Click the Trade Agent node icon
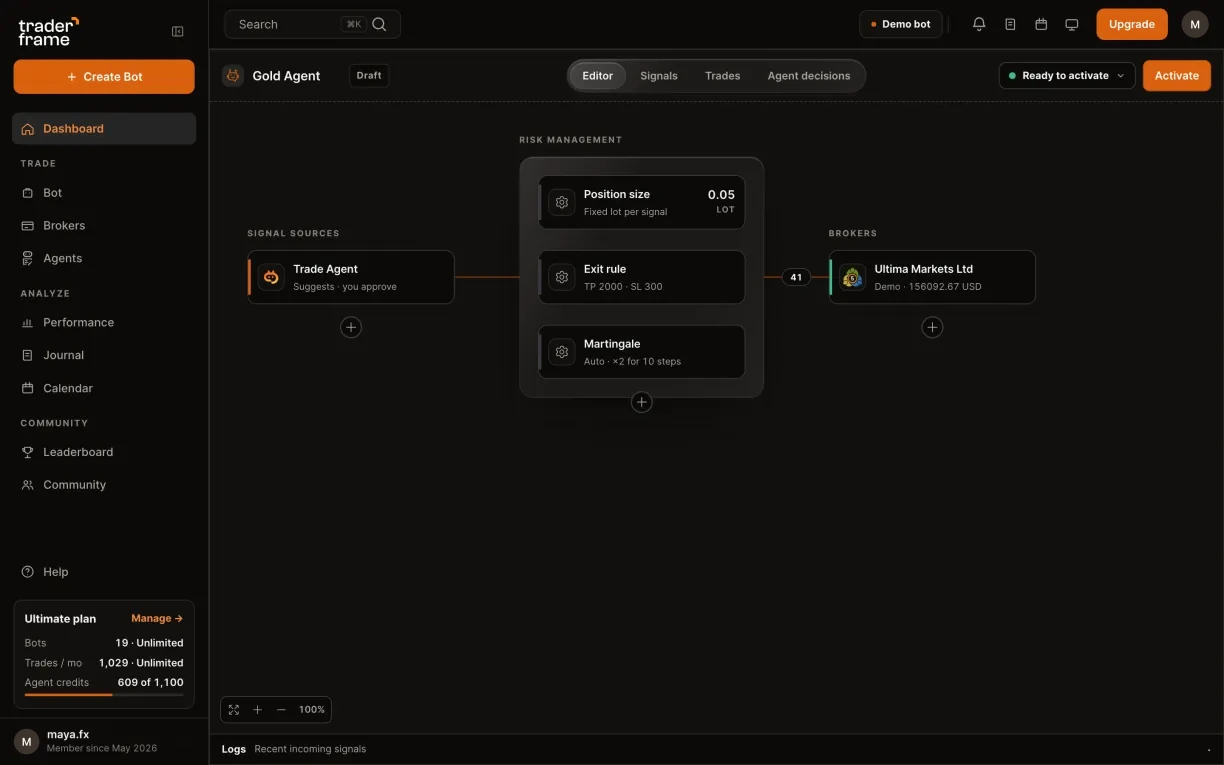 click(x=271, y=277)
